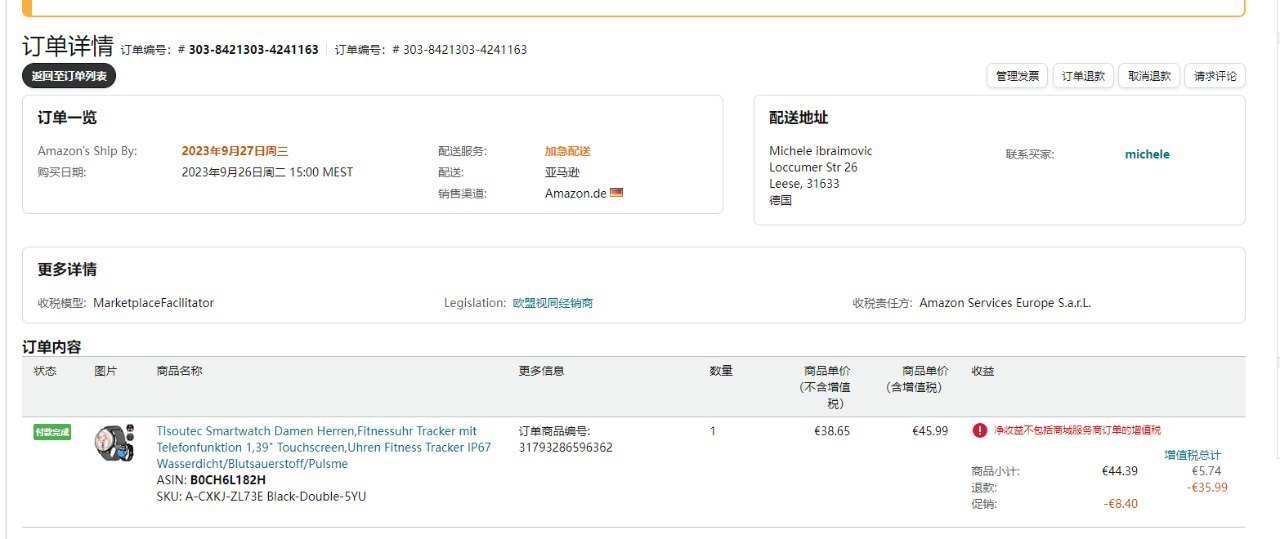Click the German flag icon beside Amazon.de

(x=617, y=192)
